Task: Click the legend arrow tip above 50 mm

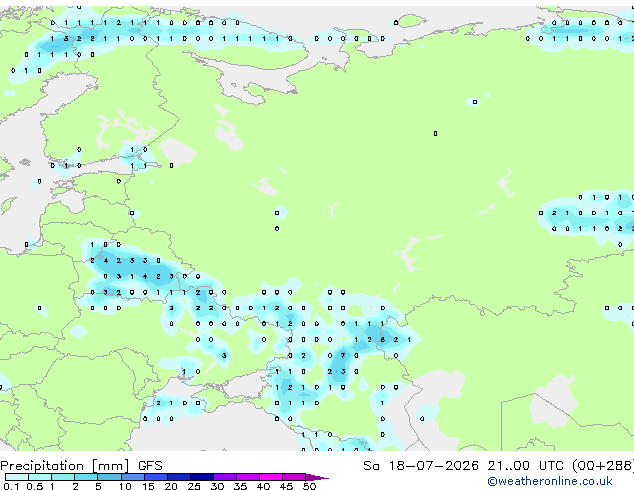Action: pos(317,478)
